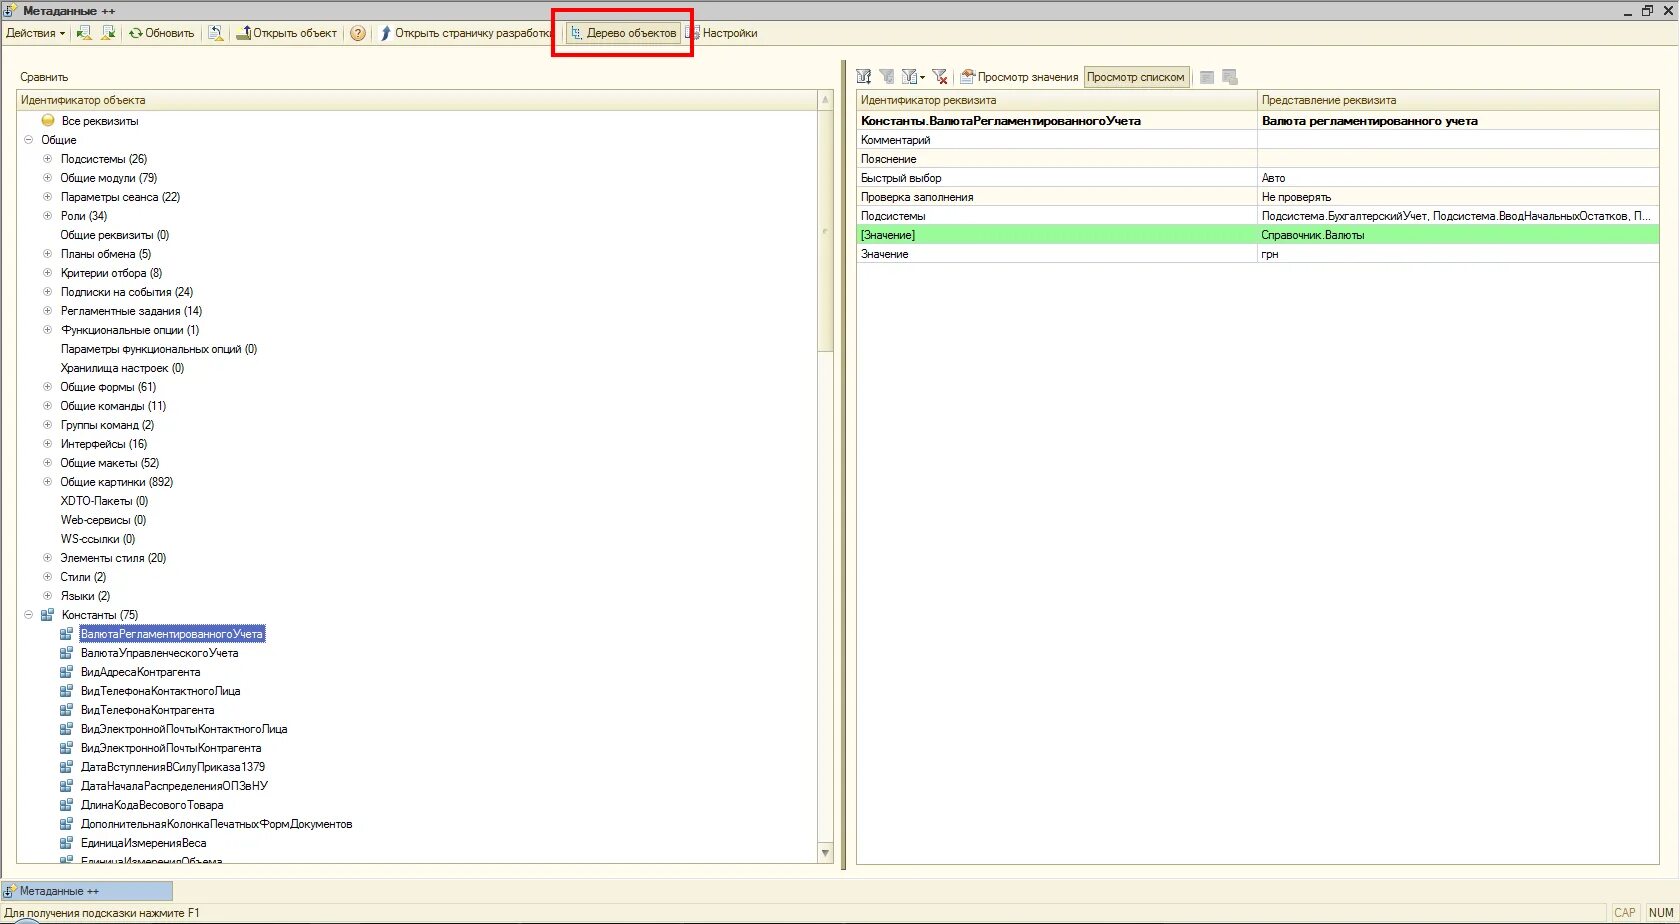This screenshot has height=924, width=1680.
Task: Click the Справочник.Валюты cell
Action: (1458, 235)
